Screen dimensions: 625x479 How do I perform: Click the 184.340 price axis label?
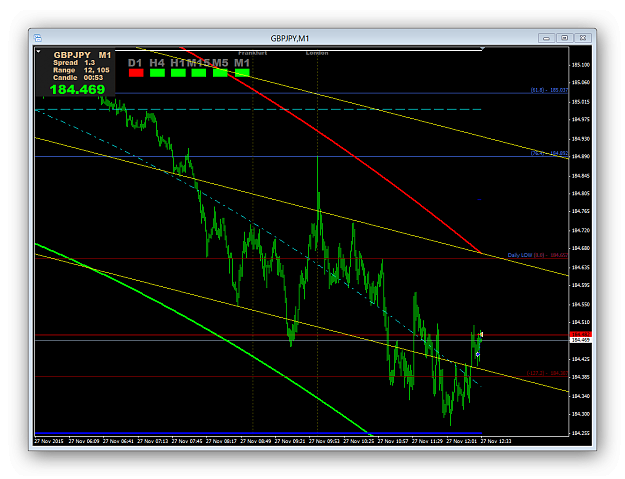pos(581,396)
